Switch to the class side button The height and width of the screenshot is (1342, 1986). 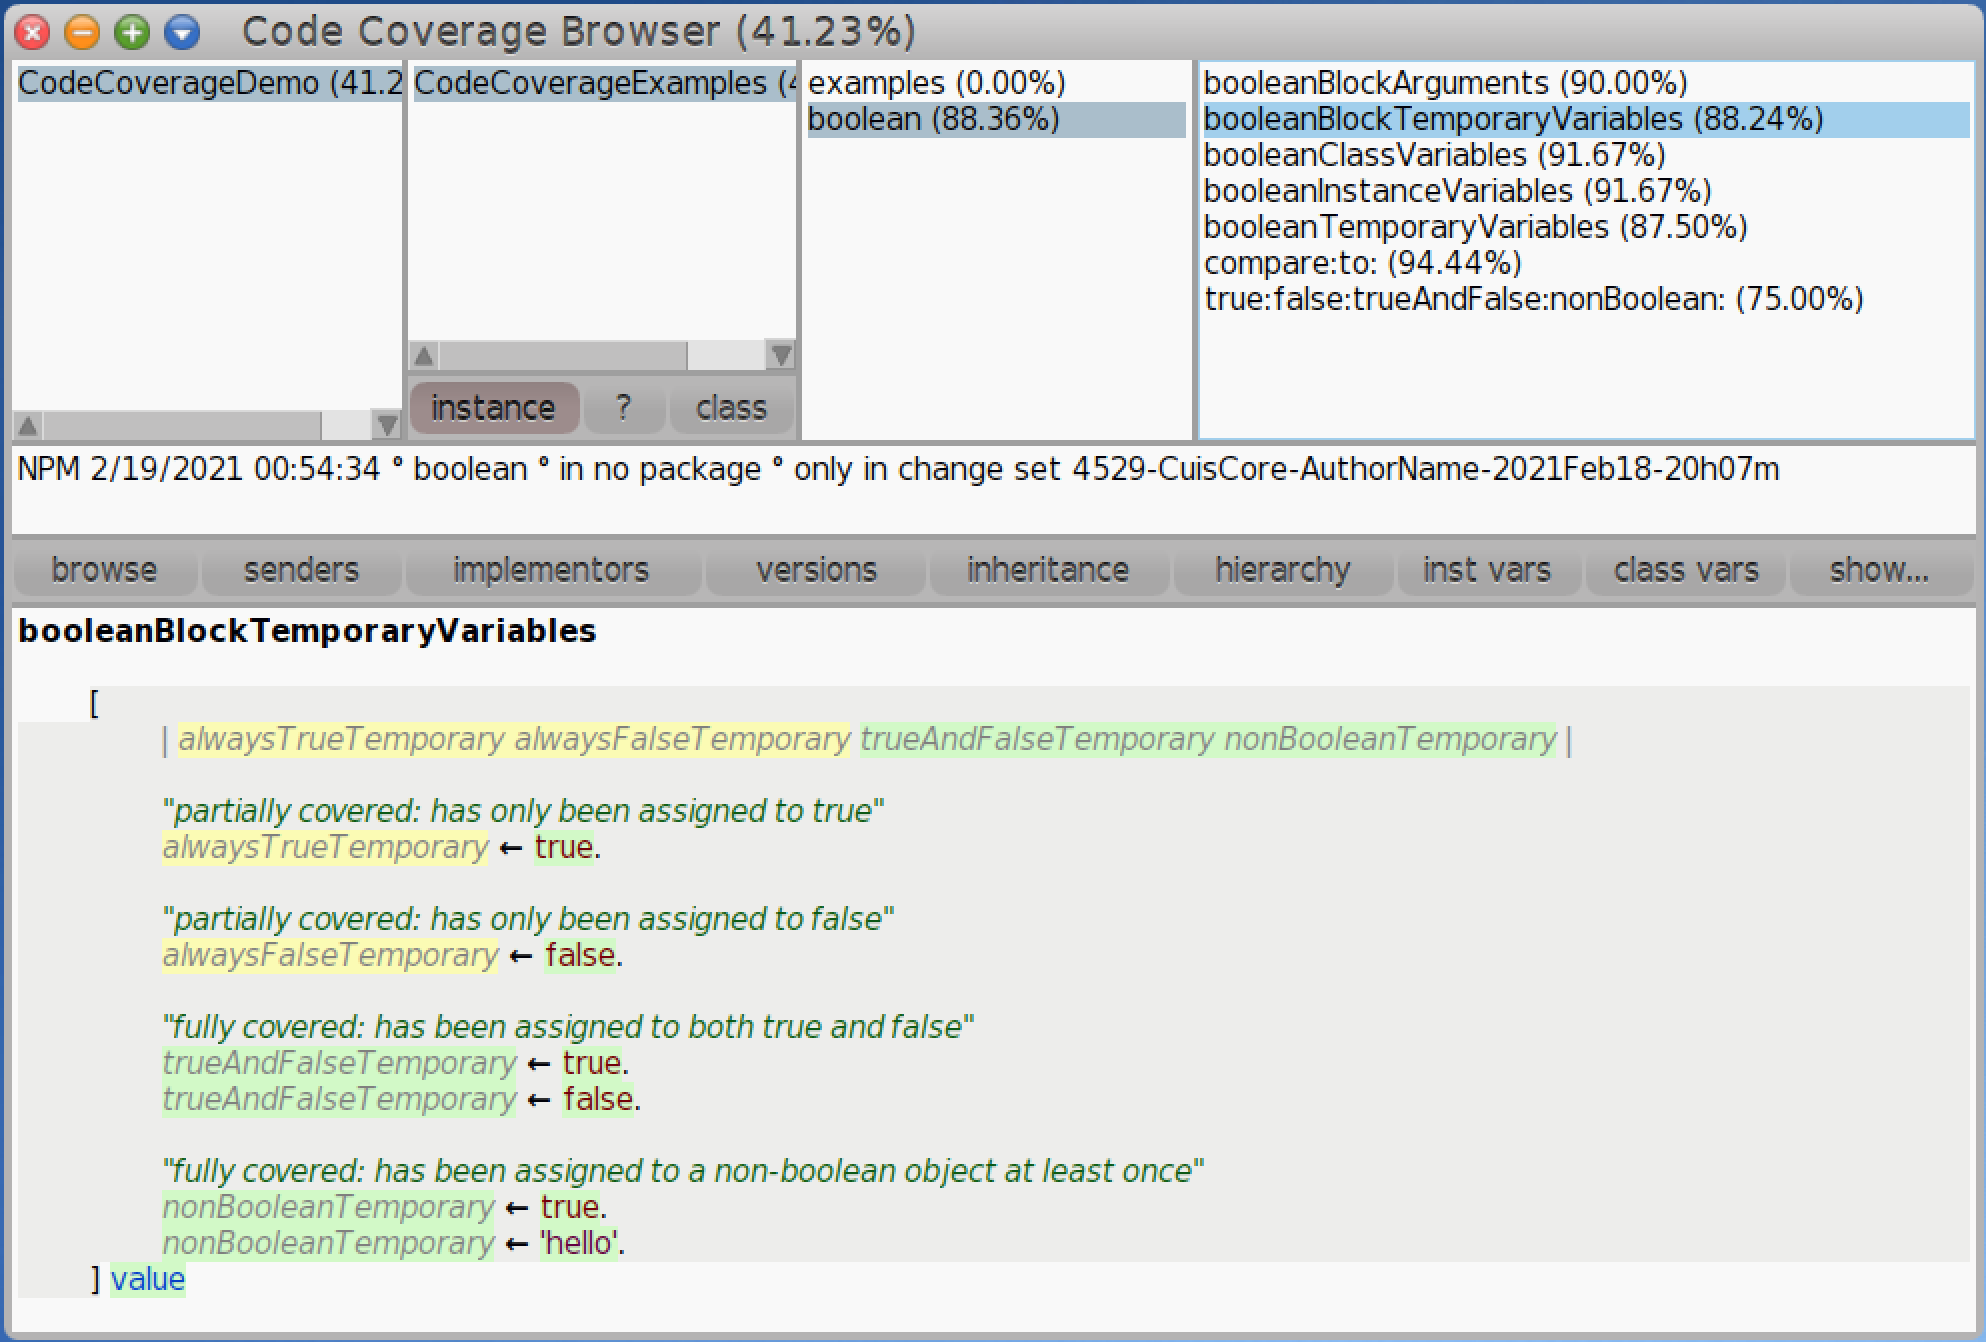point(731,408)
